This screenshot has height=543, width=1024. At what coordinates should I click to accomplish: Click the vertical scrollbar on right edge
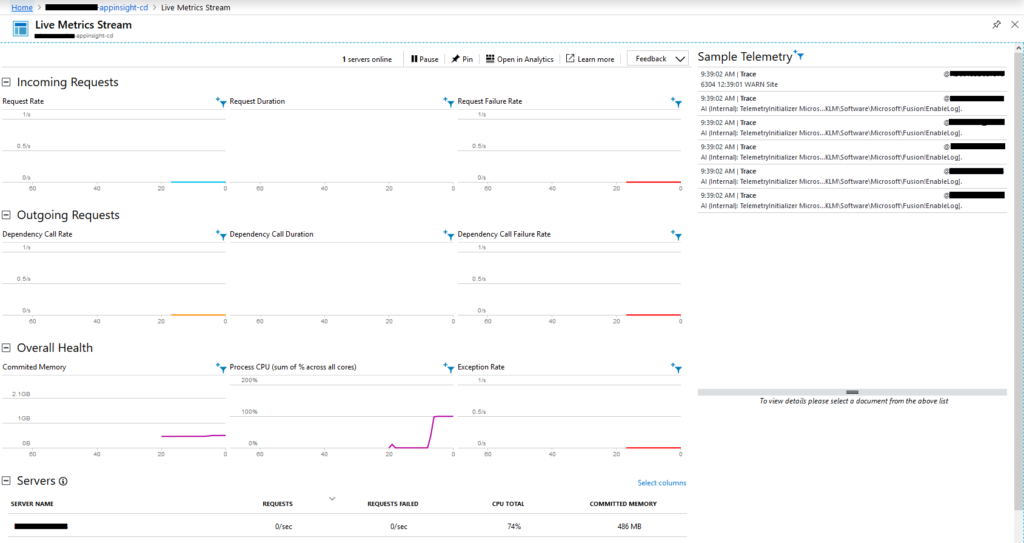pos(1019,281)
